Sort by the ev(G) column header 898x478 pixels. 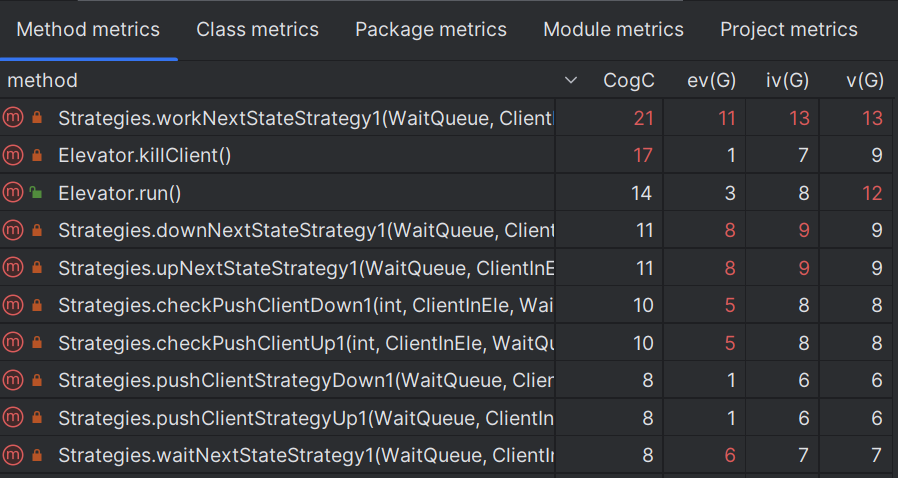(711, 80)
